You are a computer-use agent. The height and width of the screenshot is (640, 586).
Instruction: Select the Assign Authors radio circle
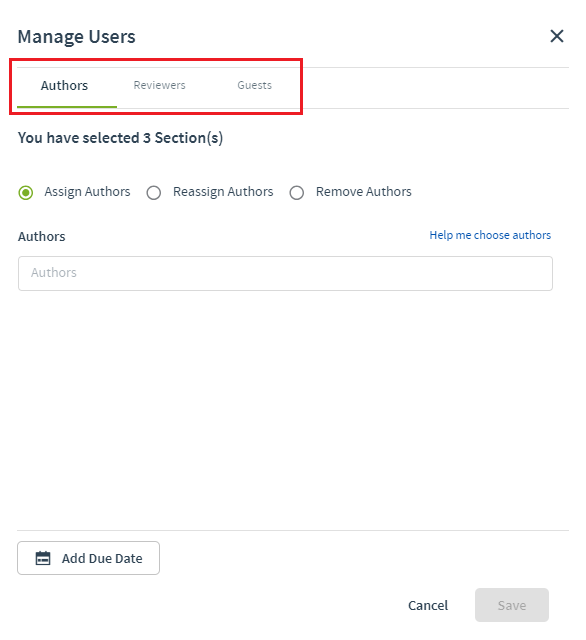click(26, 192)
